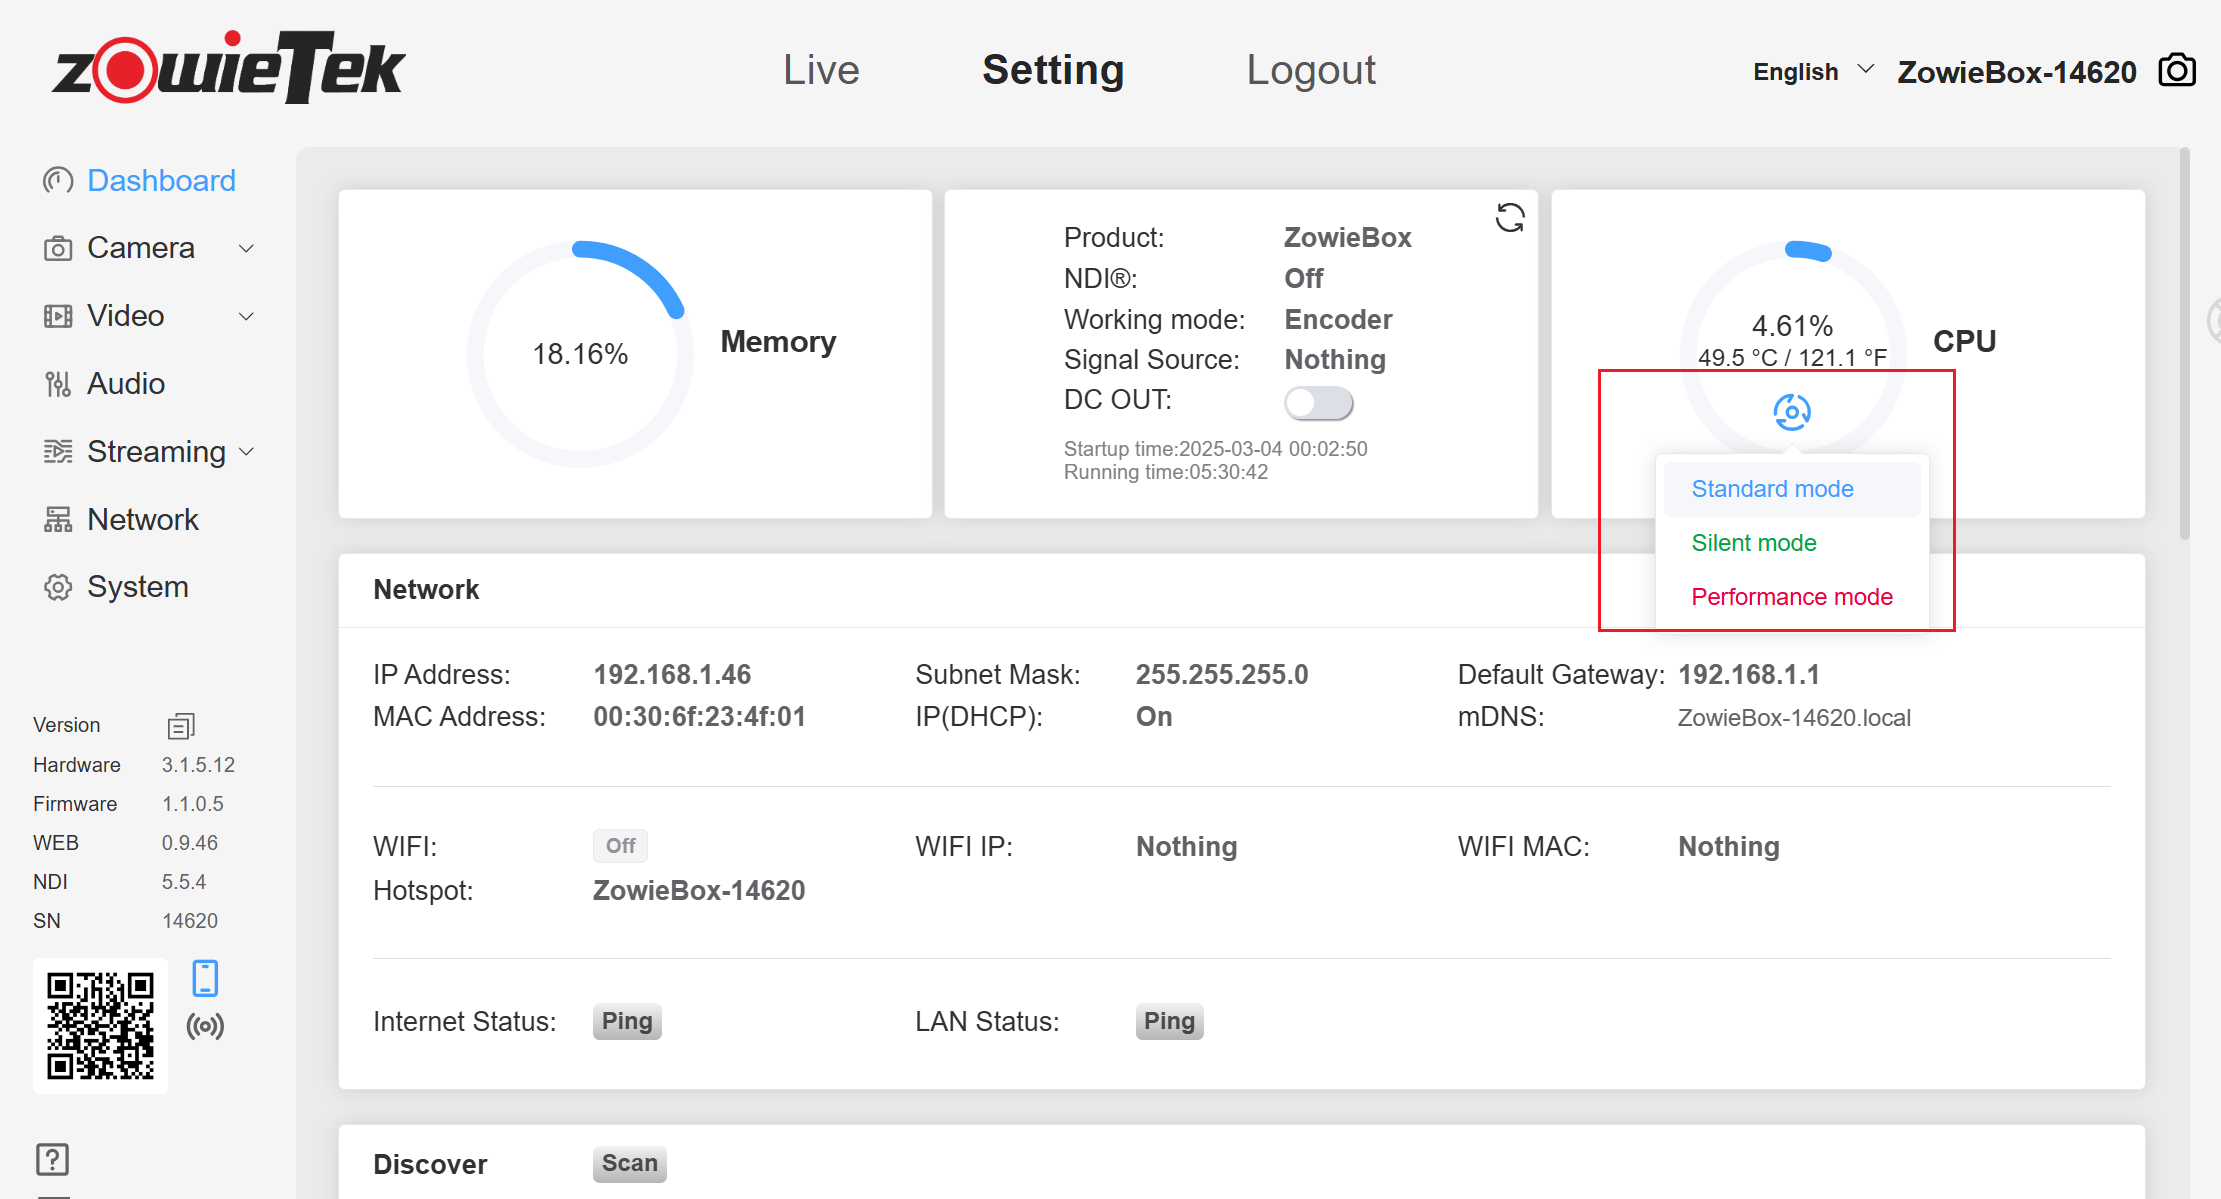Select Performance mode option

point(1791,597)
